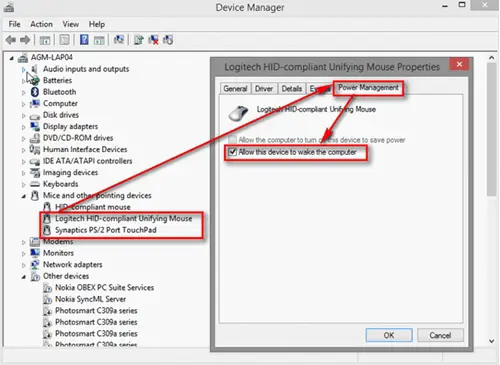Click the Show/Hide console tree toolbar icon

pos(45,40)
